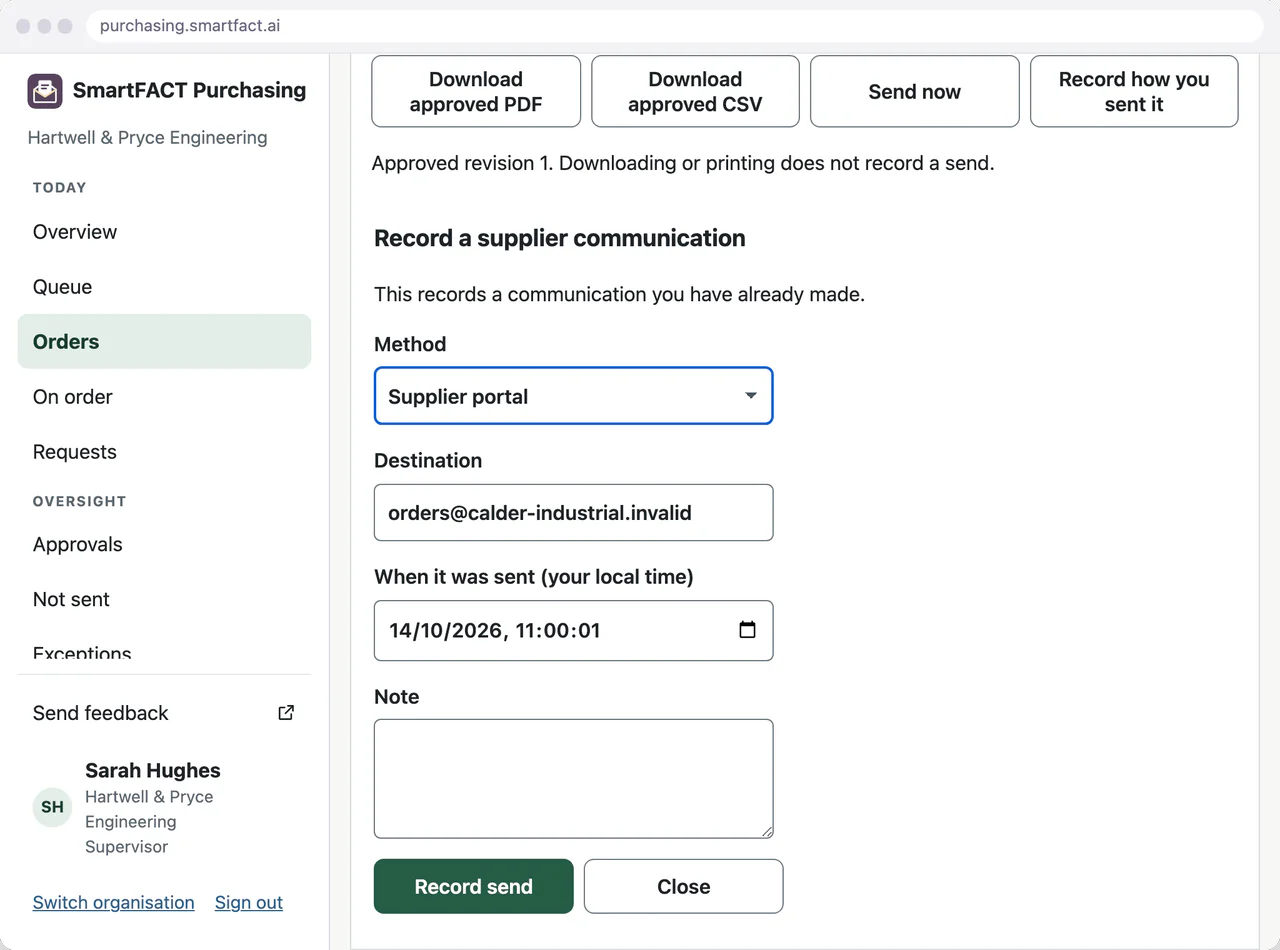Click the Record a supplier communication heading

pos(560,238)
